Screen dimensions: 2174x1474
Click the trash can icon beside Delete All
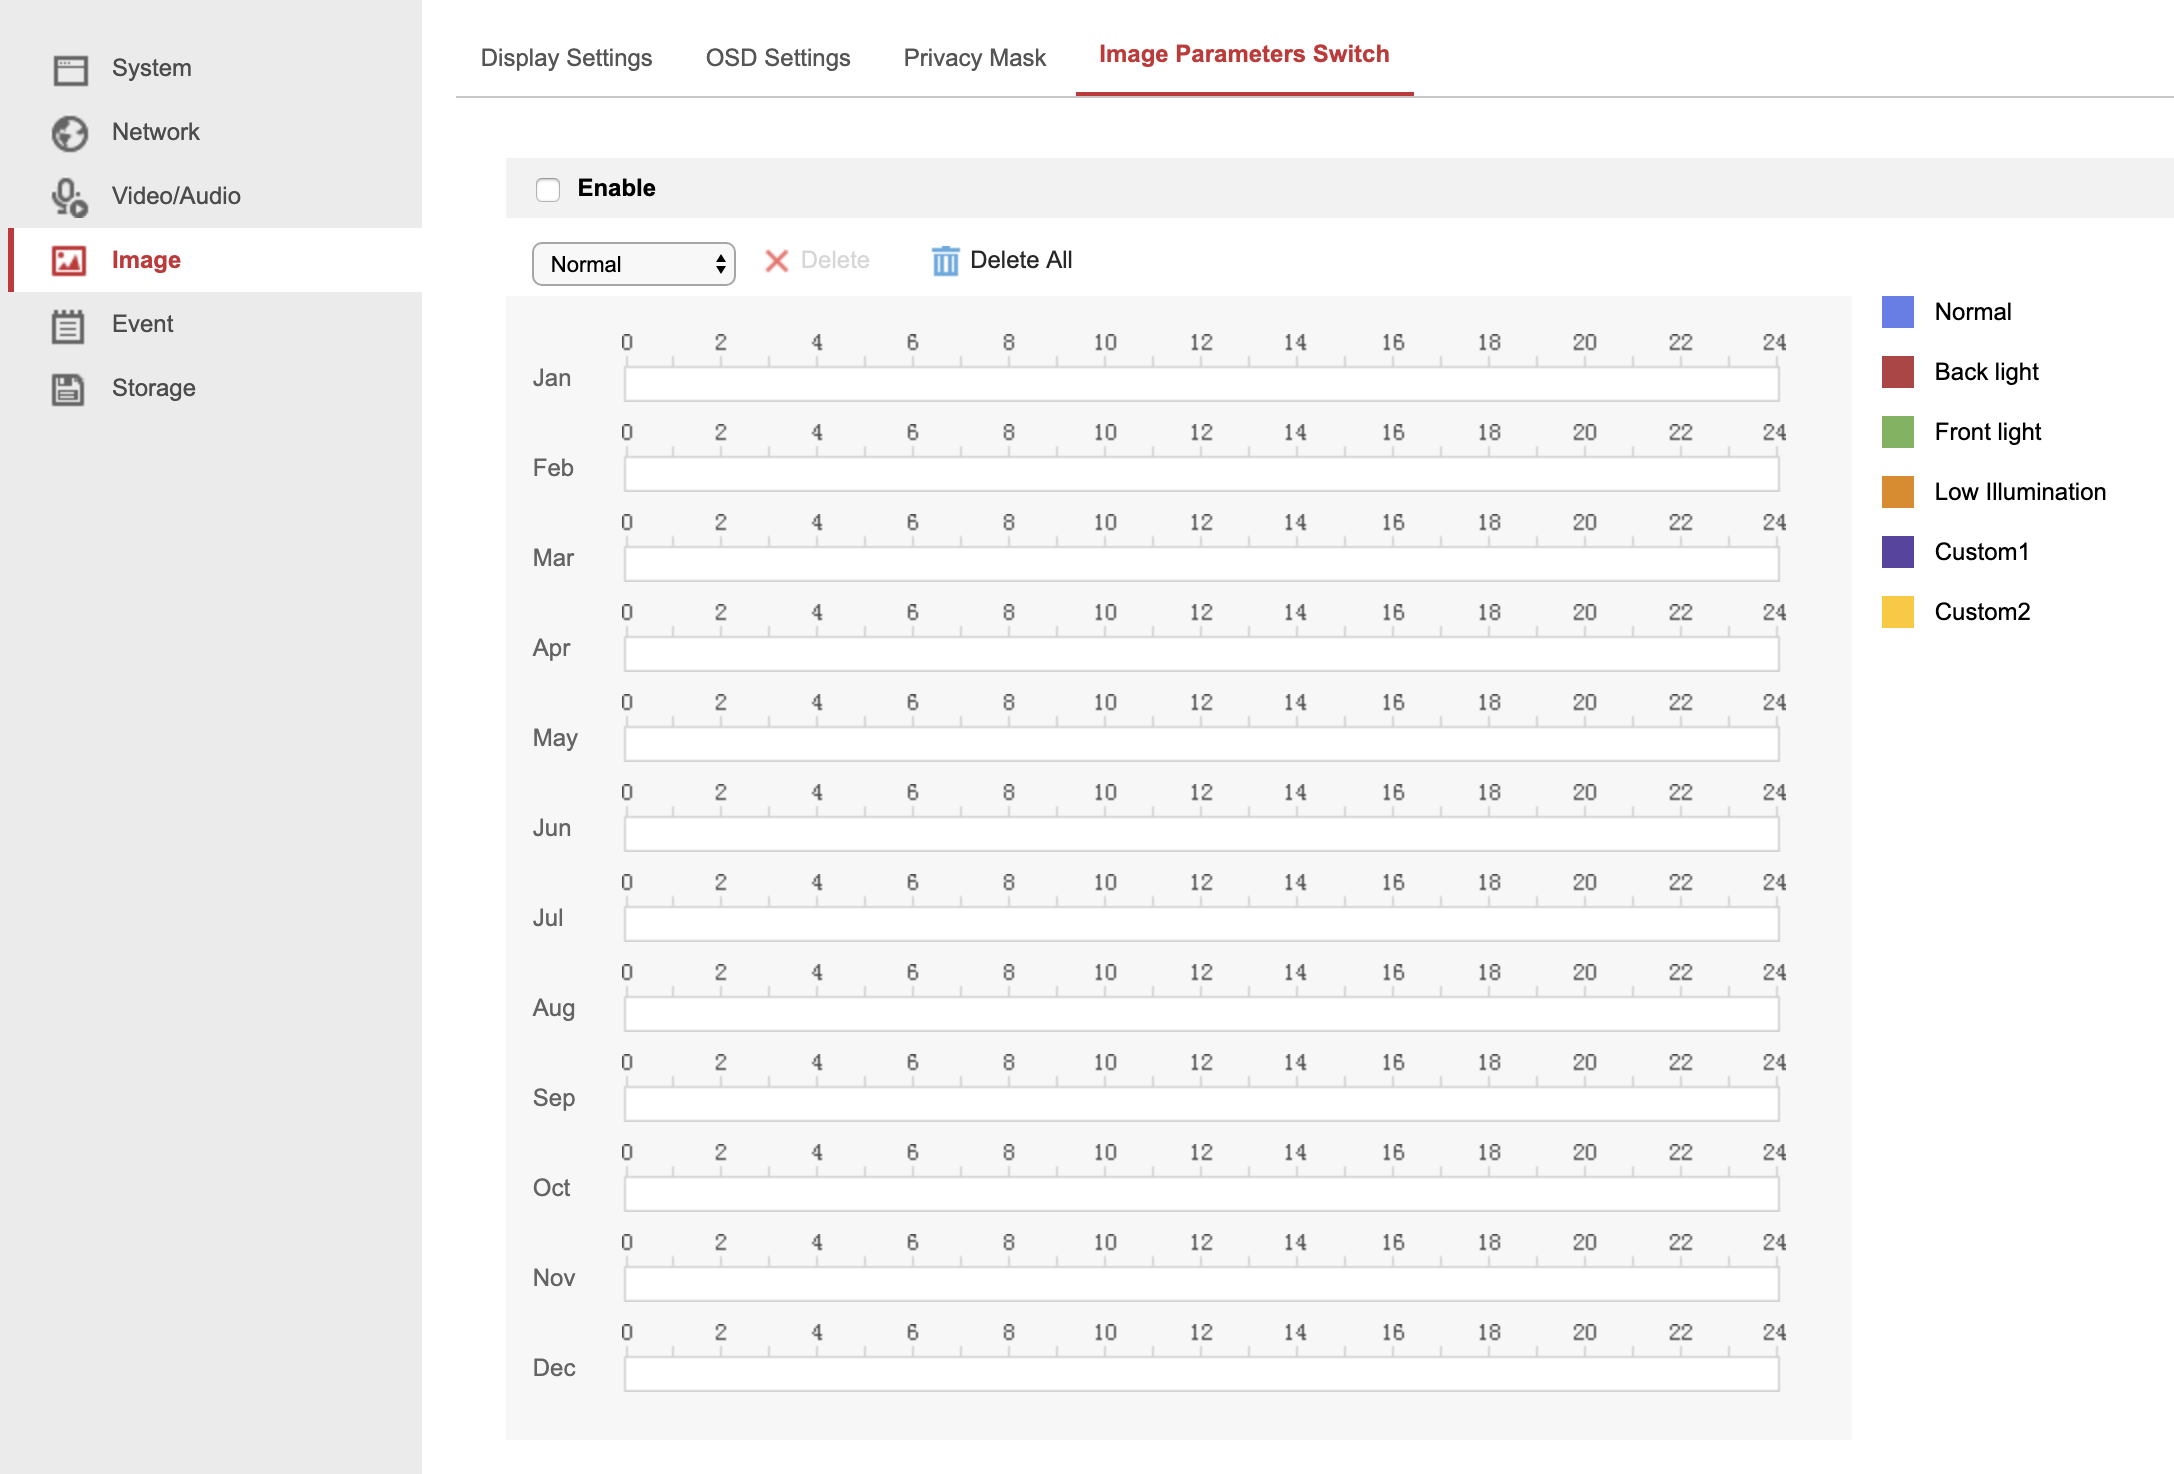pyautogui.click(x=944, y=260)
